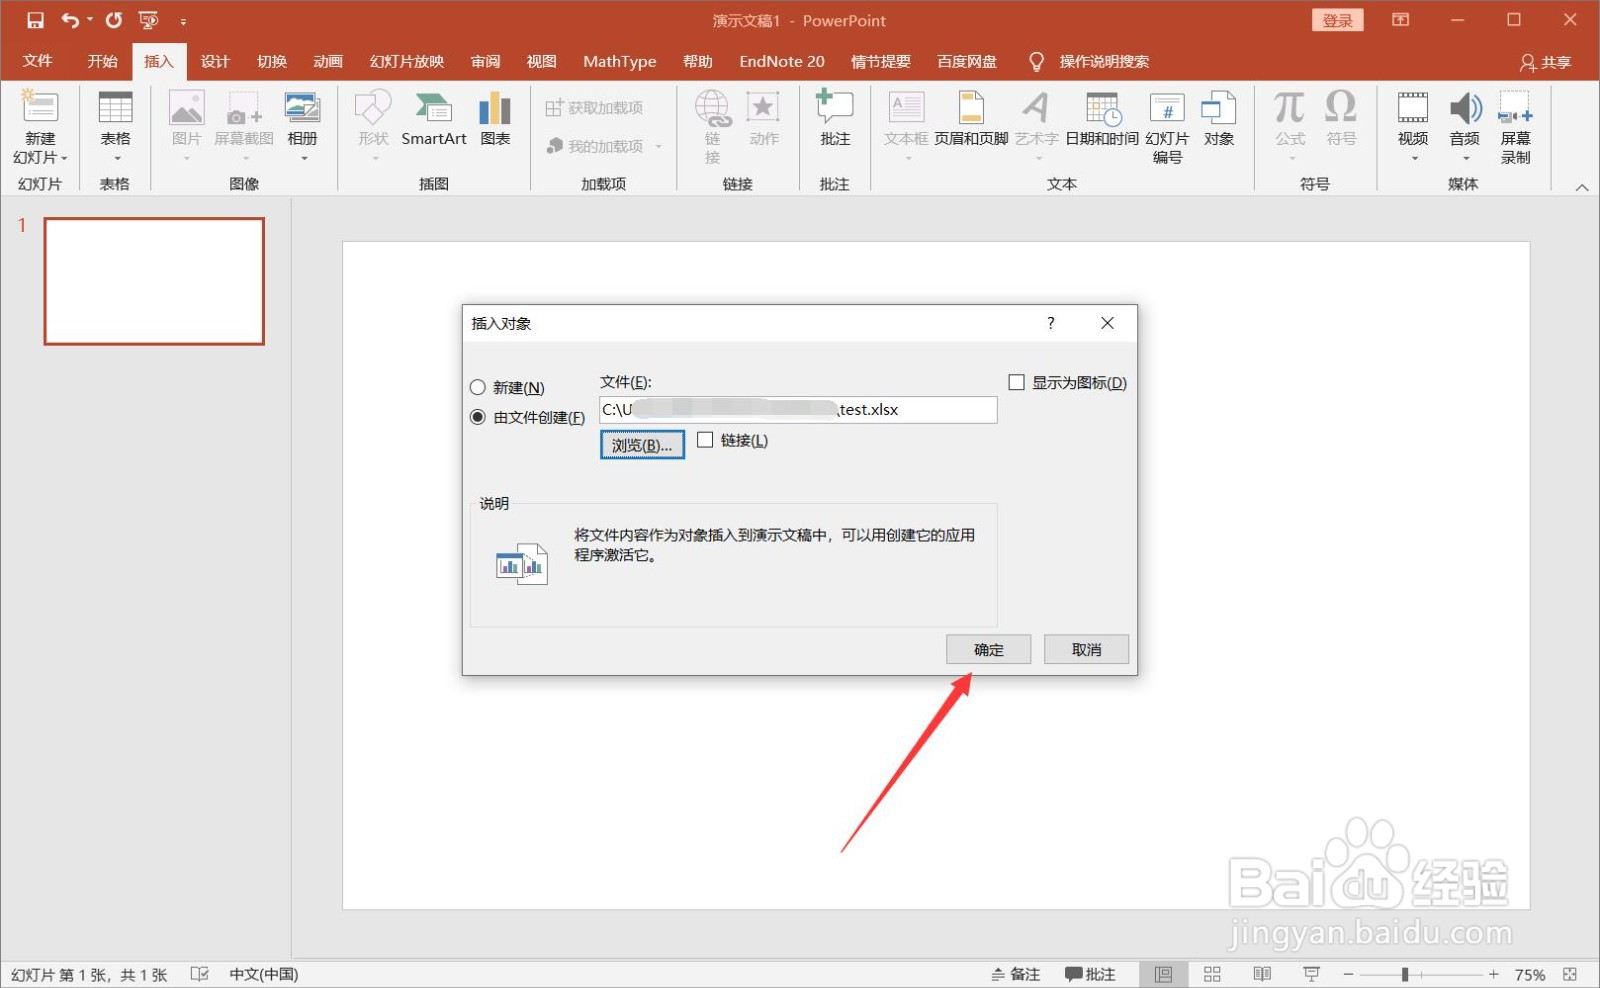
Task: Confirm with the 确定 button
Action: [x=989, y=650]
